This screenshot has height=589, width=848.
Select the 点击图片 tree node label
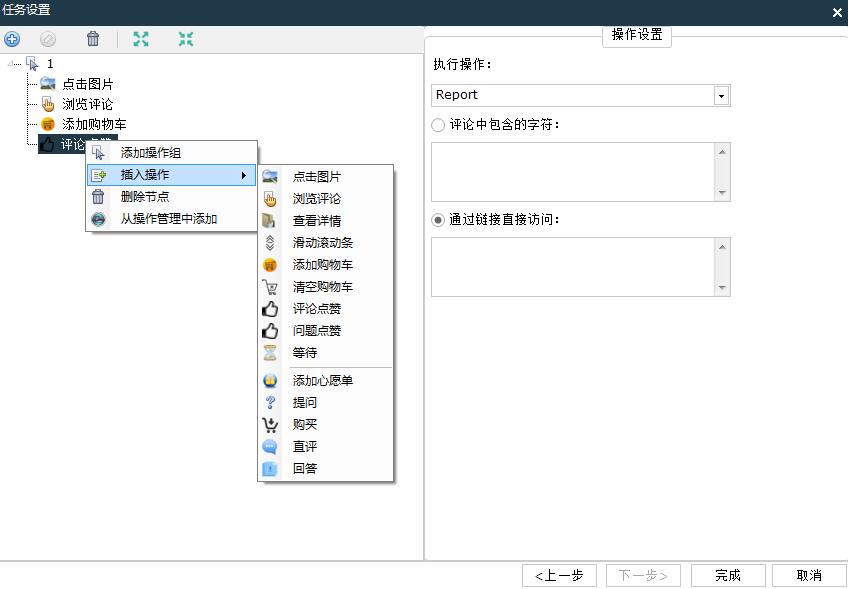point(88,84)
